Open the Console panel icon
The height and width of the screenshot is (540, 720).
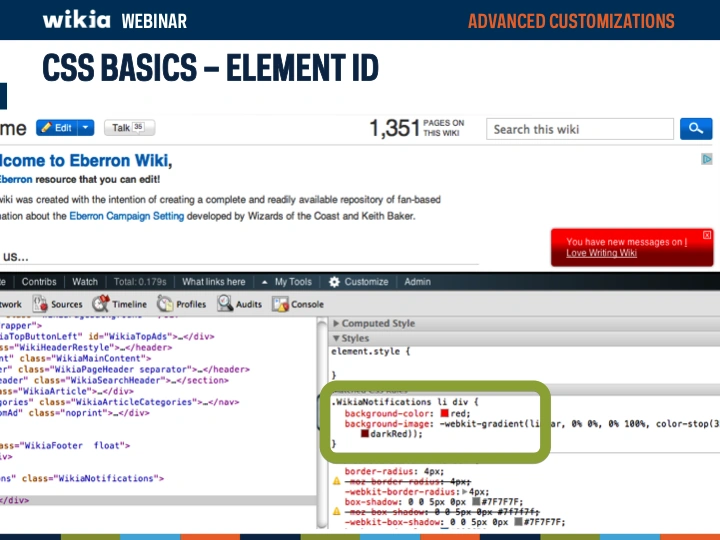tap(281, 304)
